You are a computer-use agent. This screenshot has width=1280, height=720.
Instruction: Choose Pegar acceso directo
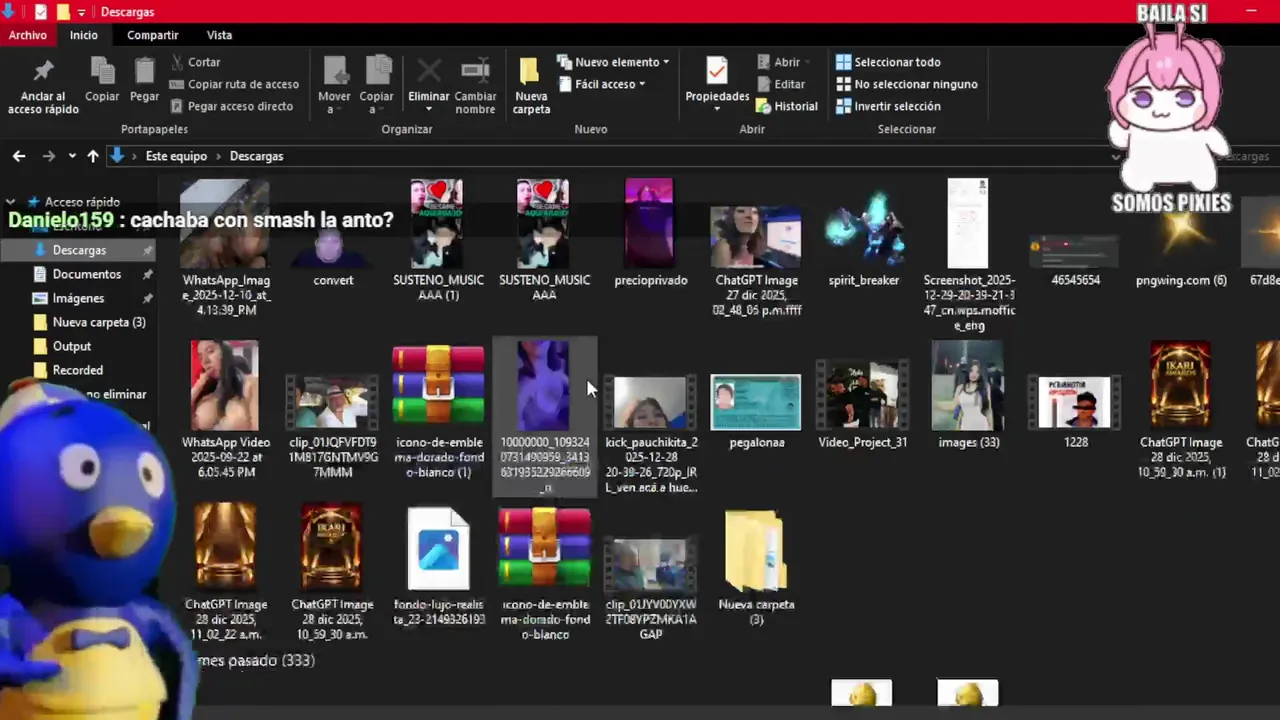click(x=231, y=106)
